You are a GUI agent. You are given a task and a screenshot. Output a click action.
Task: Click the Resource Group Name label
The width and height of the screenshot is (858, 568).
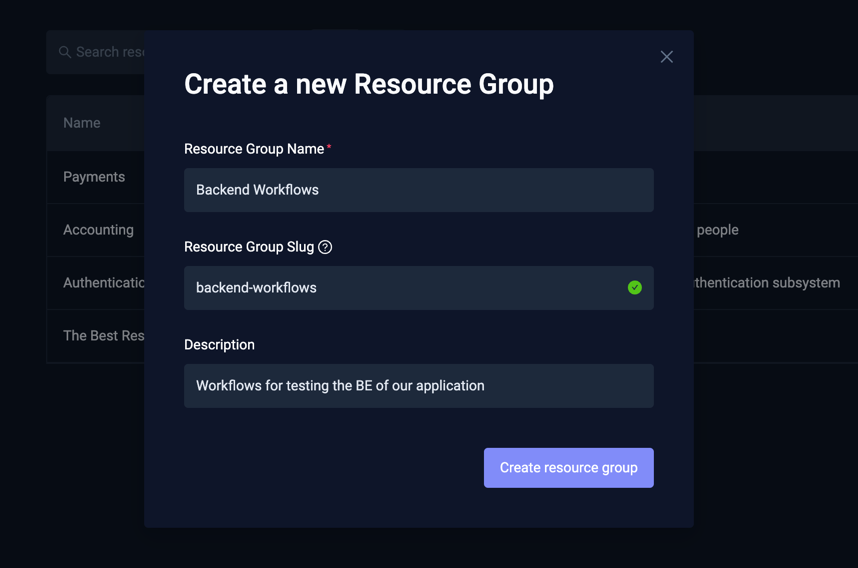(x=254, y=149)
